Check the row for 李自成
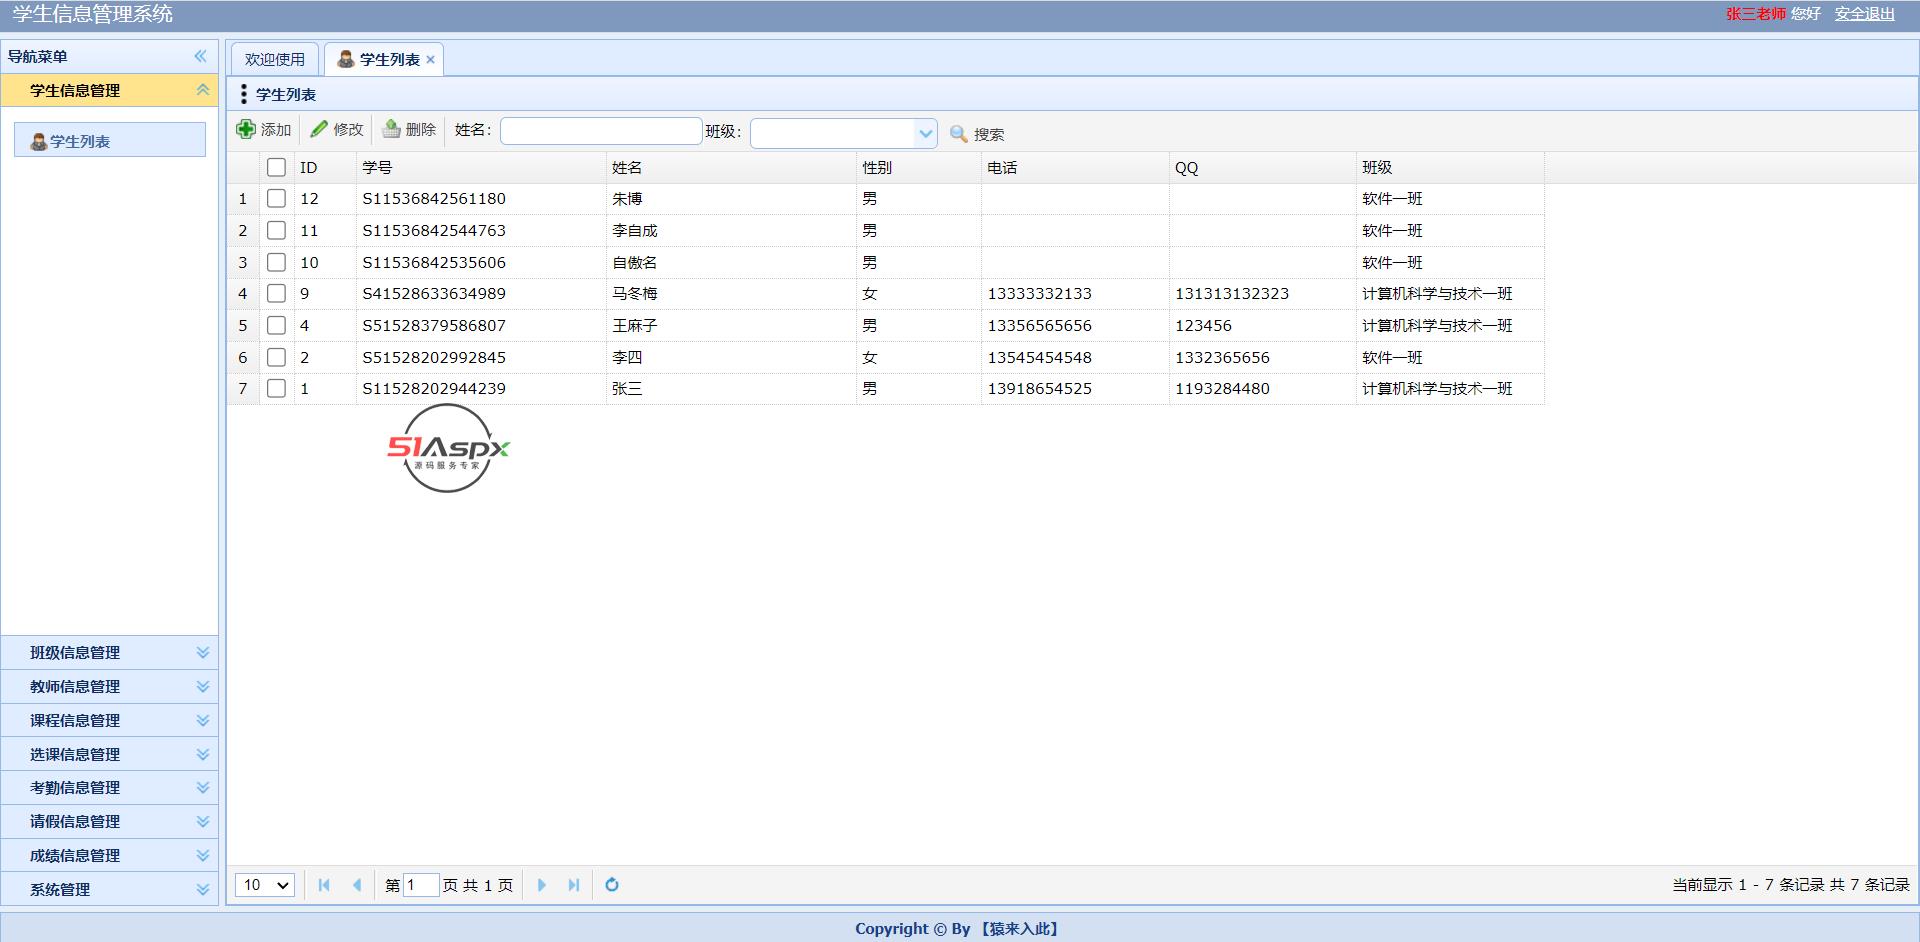The width and height of the screenshot is (1920, 942). click(277, 231)
